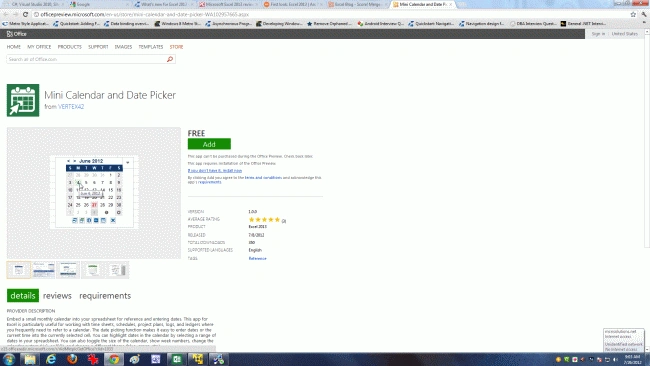
Task: Click the taskbar clock
Action: click(633, 359)
